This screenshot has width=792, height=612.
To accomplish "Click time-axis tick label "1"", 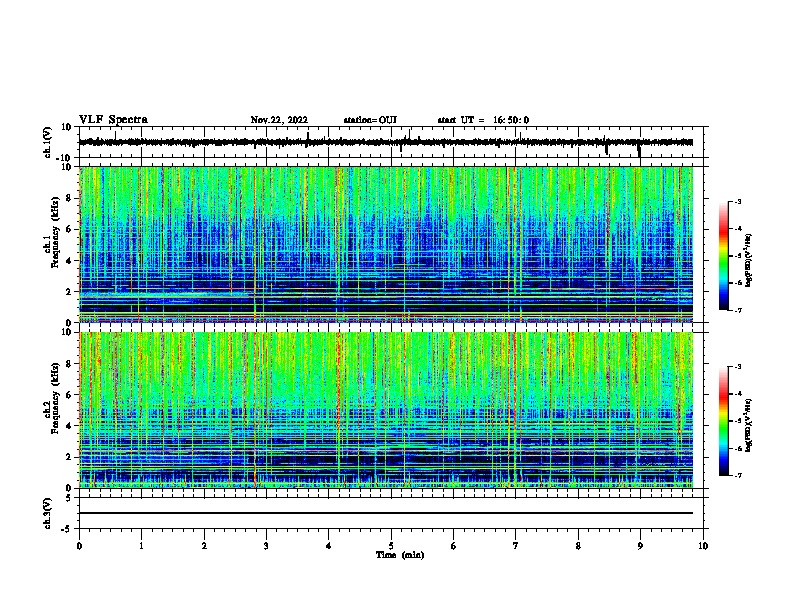I will pyautogui.click(x=141, y=546).
